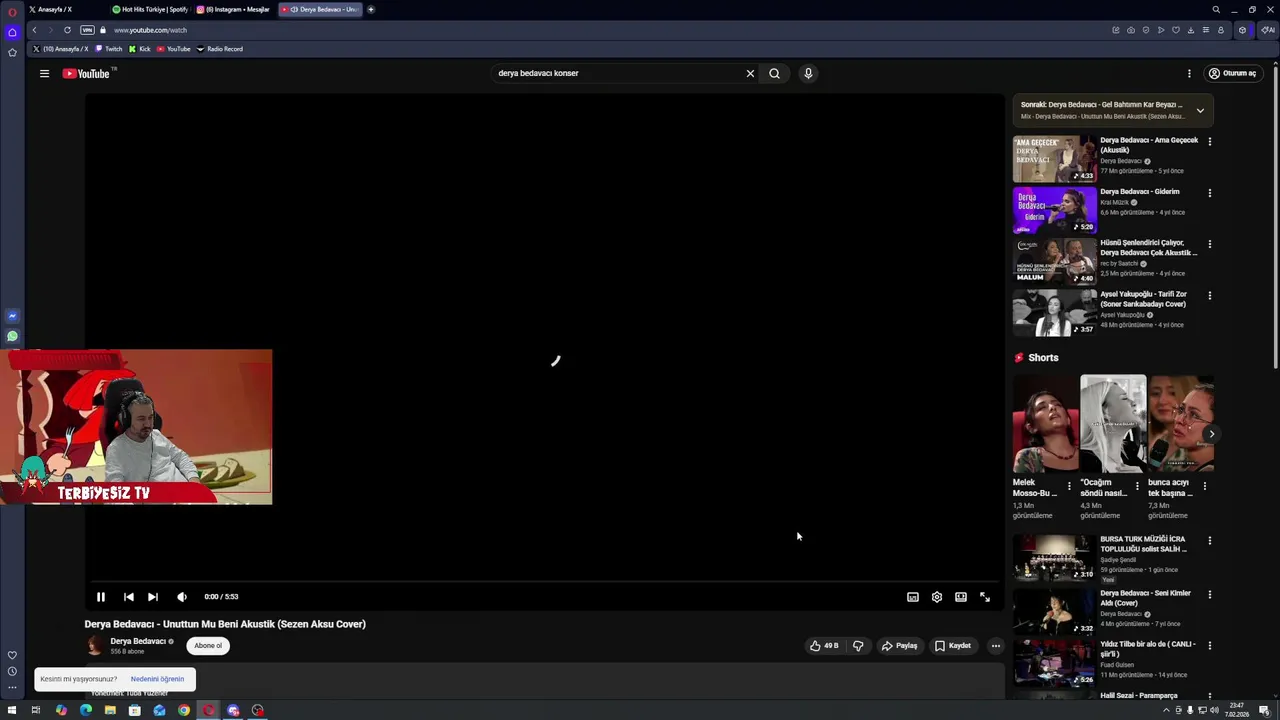Open options for Giderim video

tap(1209, 193)
